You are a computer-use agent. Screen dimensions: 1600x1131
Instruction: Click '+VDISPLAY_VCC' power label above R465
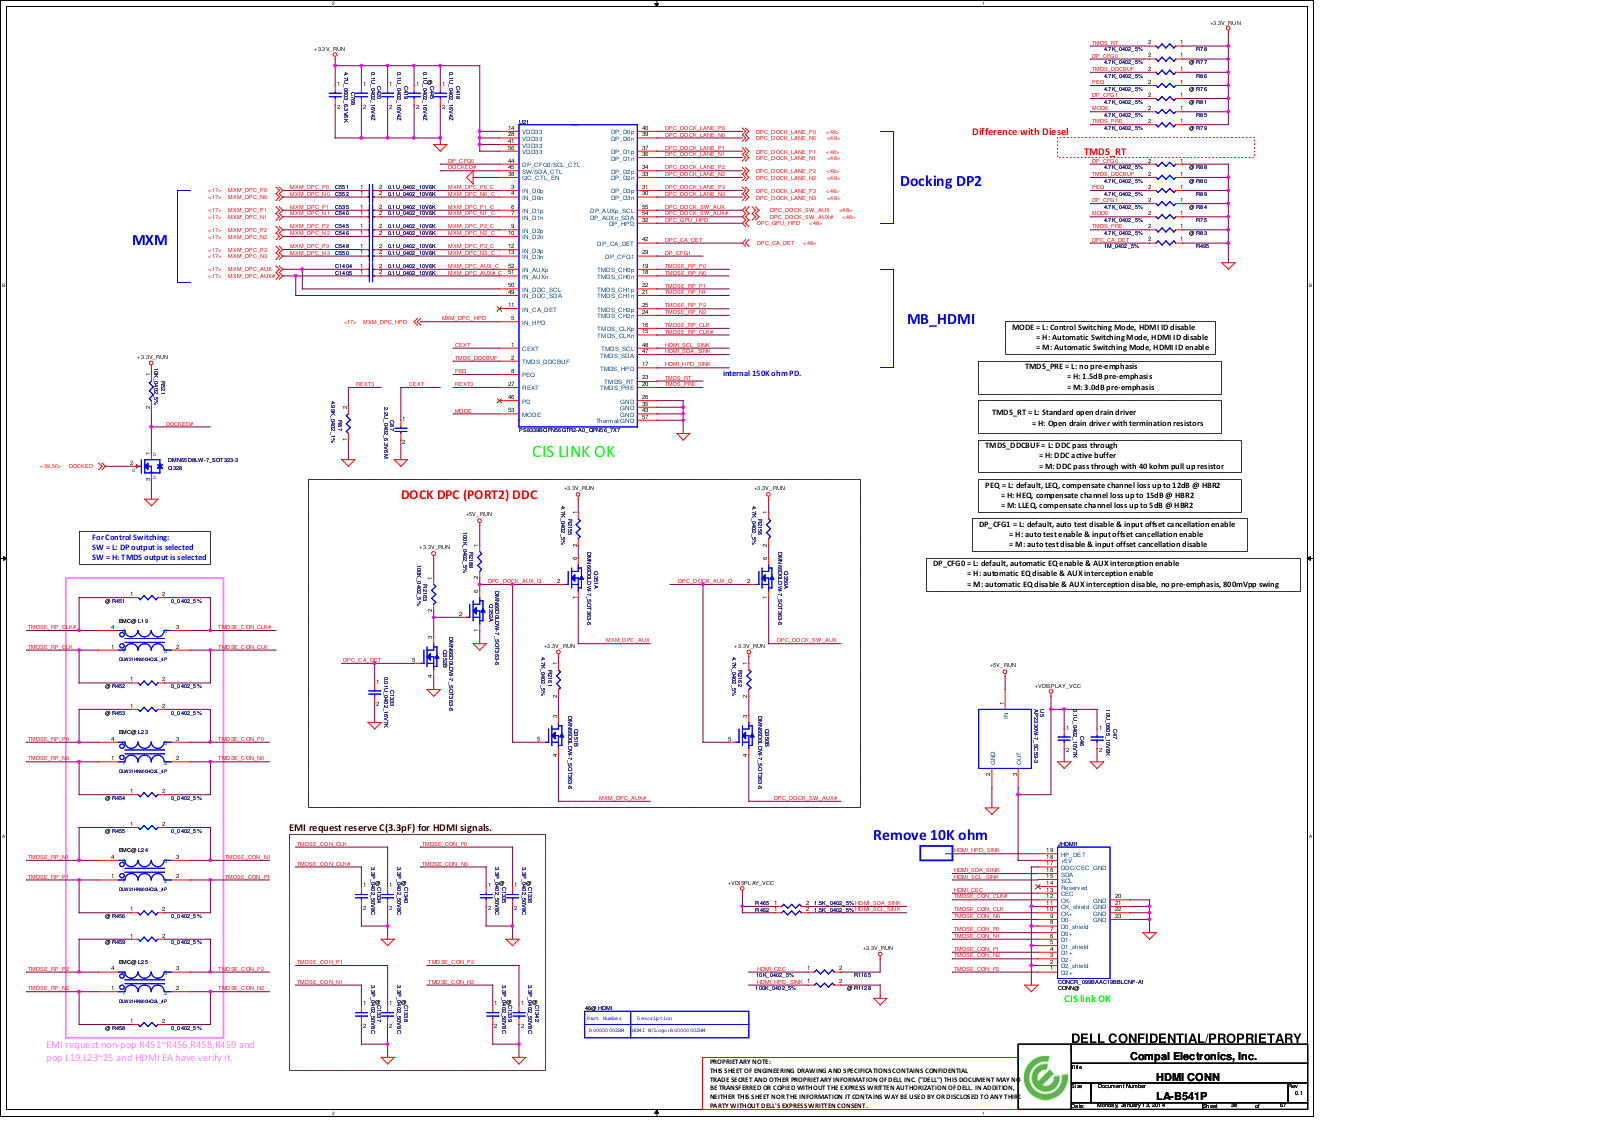[x=751, y=883]
